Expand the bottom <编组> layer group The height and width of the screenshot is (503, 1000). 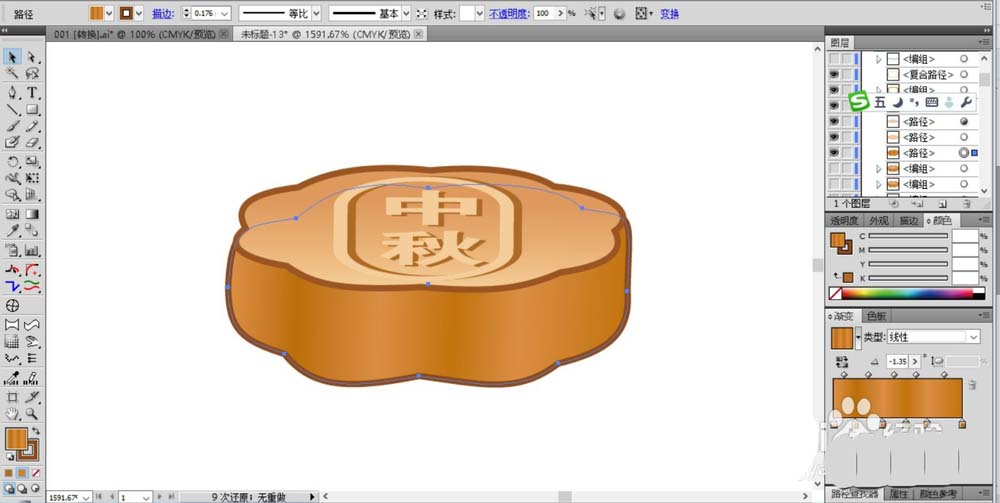pos(879,184)
